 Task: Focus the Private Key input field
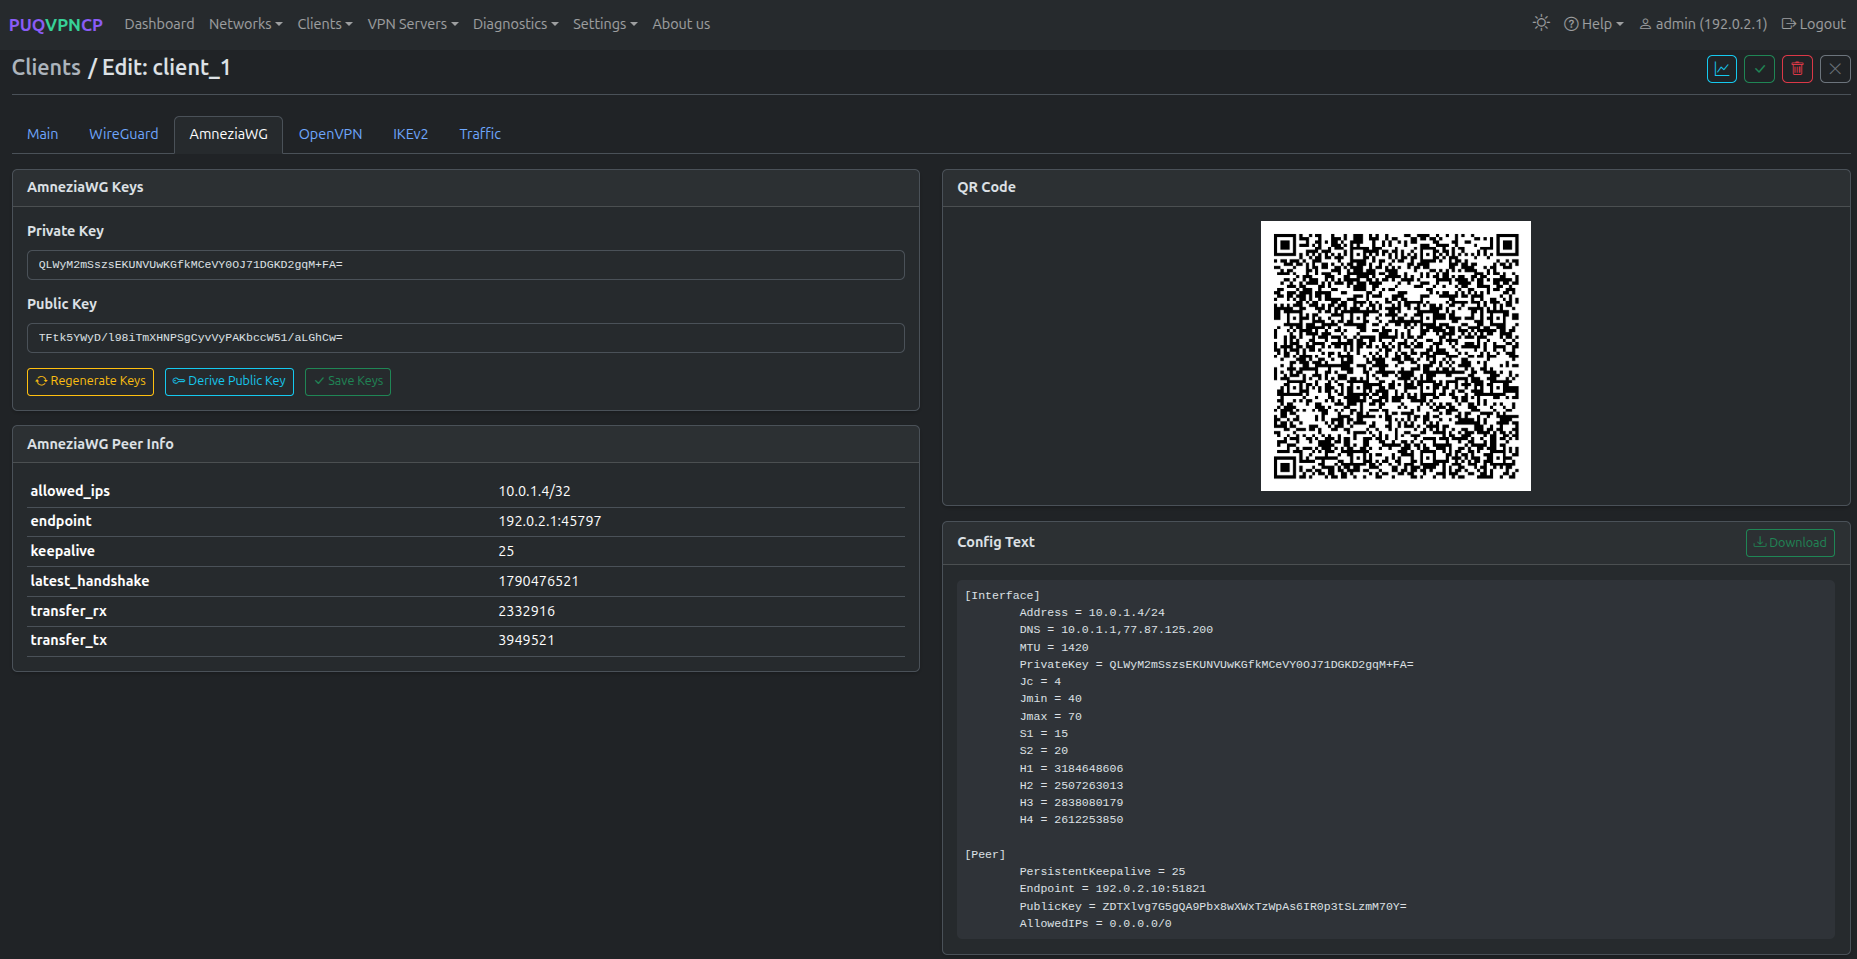click(x=466, y=265)
